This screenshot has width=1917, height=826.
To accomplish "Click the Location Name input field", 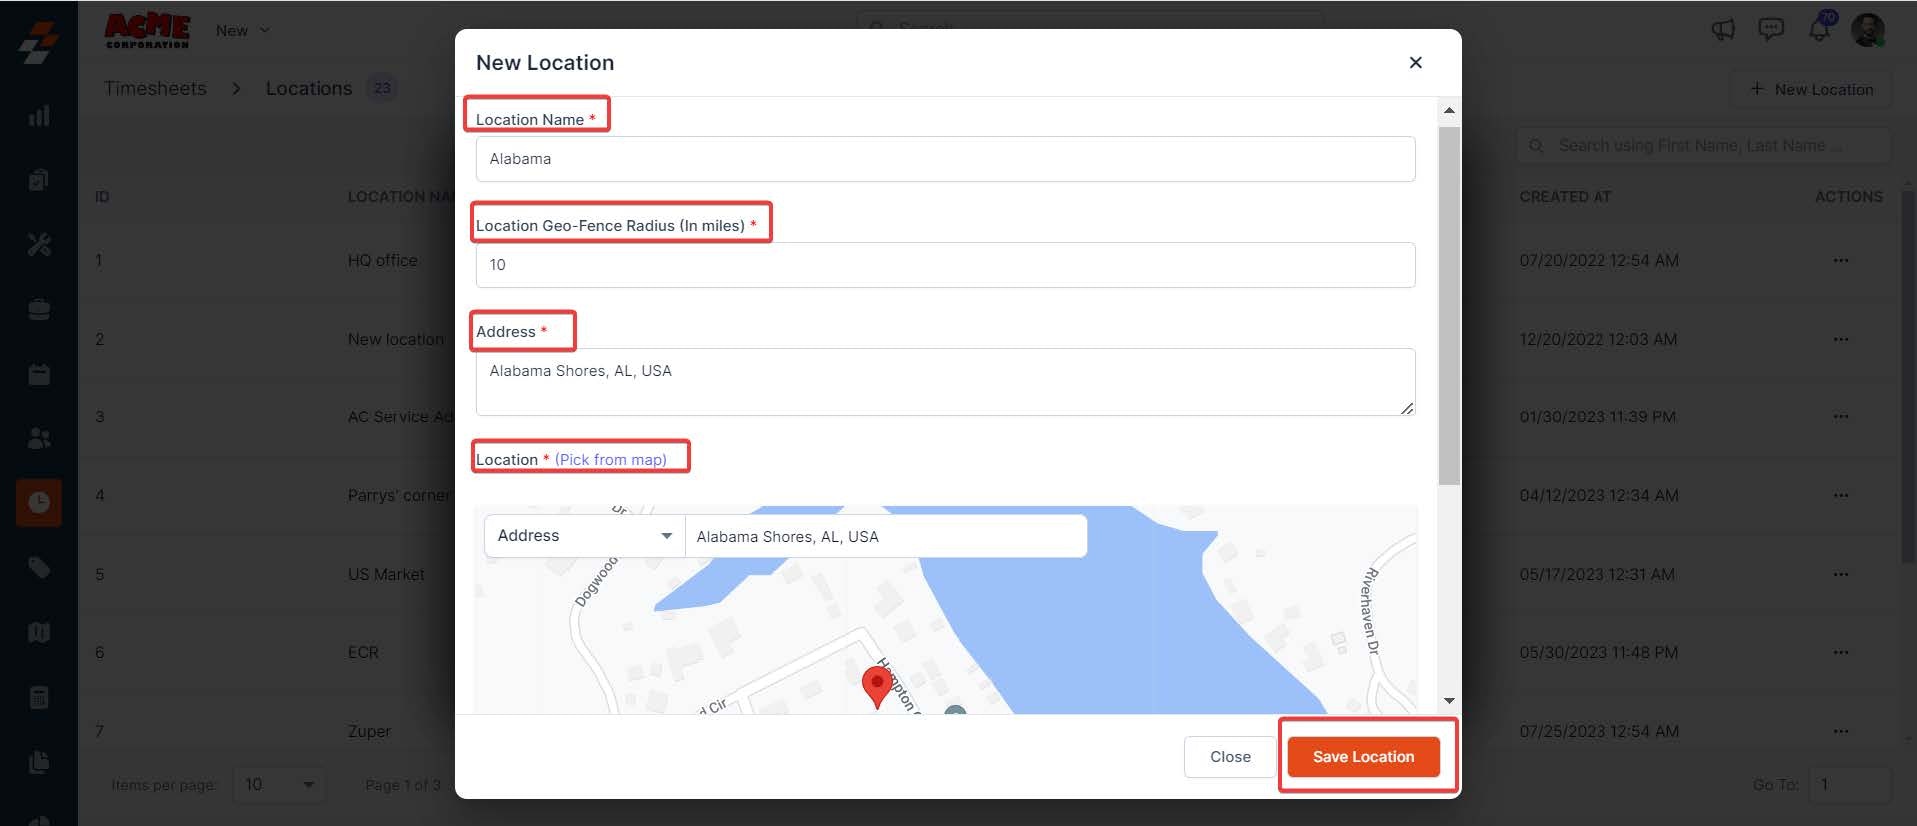I will coord(945,159).
